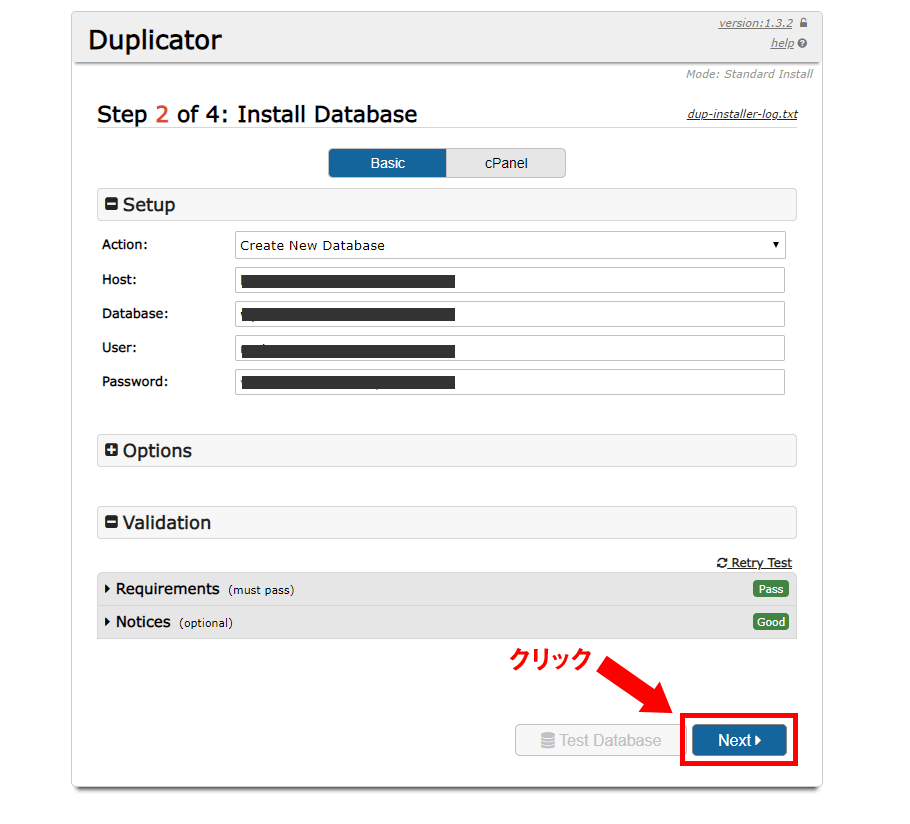Open the Action dropdown menu
The height and width of the screenshot is (824, 910).
[510, 245]
